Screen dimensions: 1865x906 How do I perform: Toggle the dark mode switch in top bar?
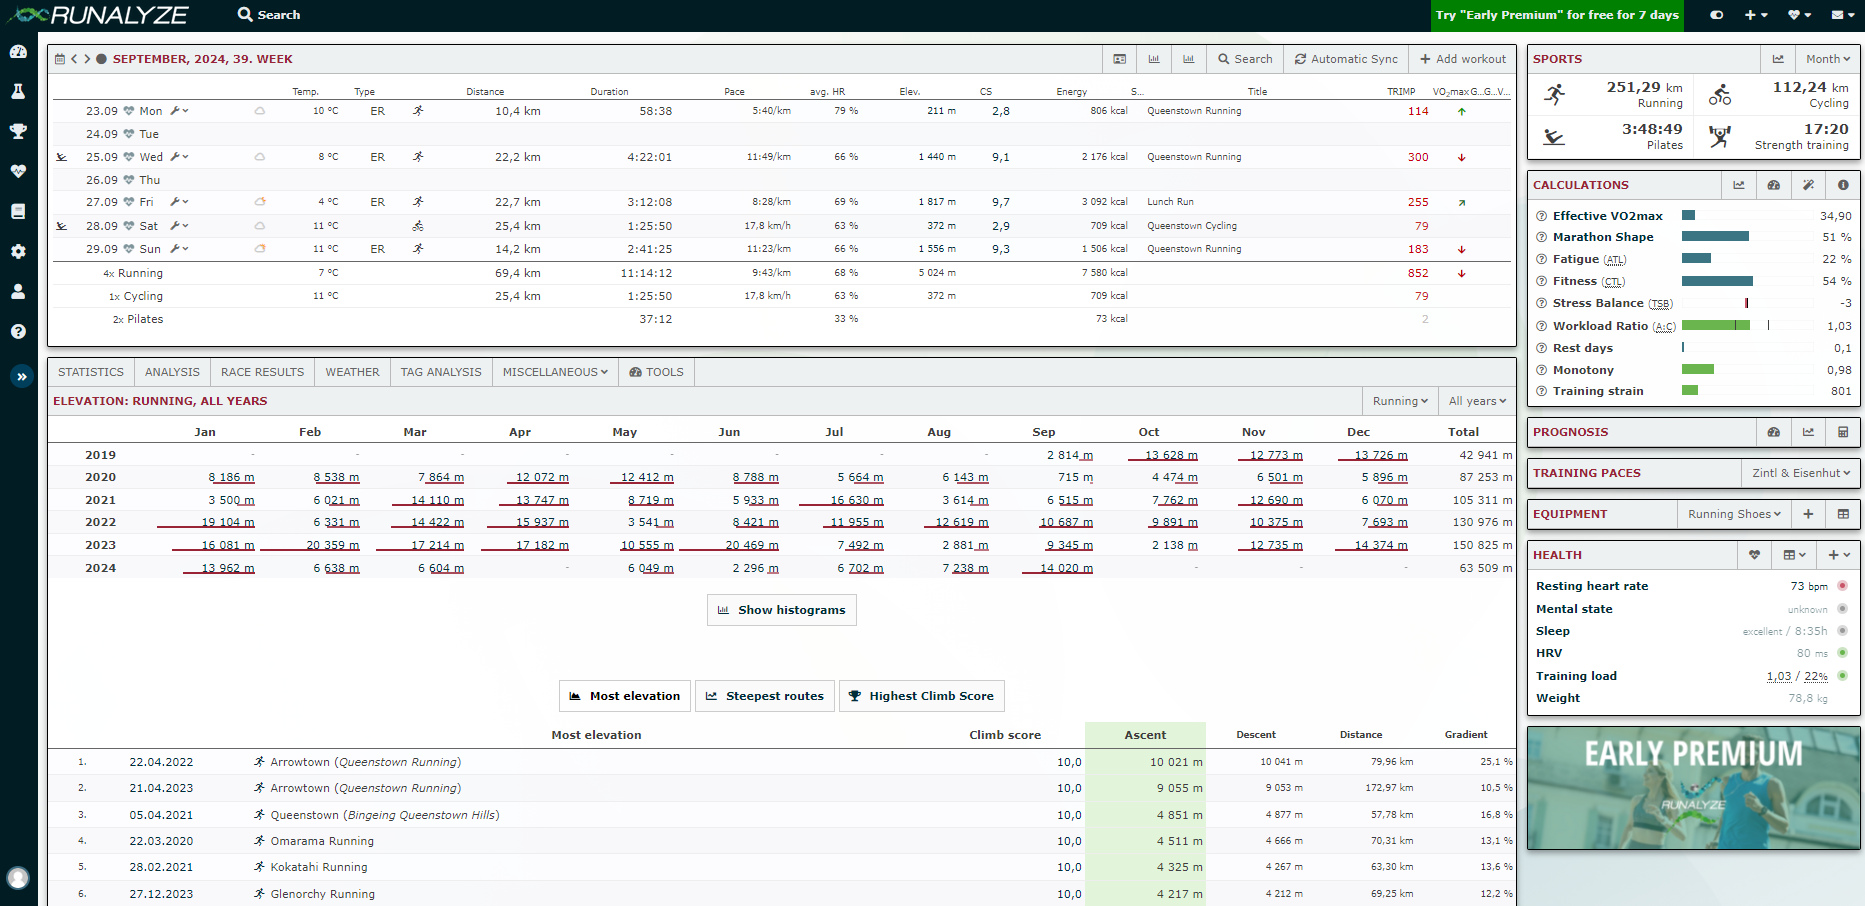(1717, 15)
